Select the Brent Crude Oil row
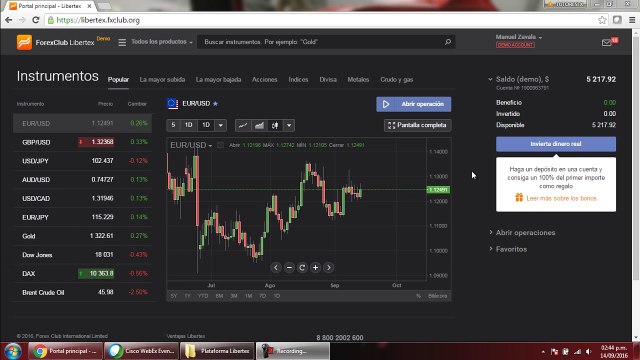 (x=82, y=292)
